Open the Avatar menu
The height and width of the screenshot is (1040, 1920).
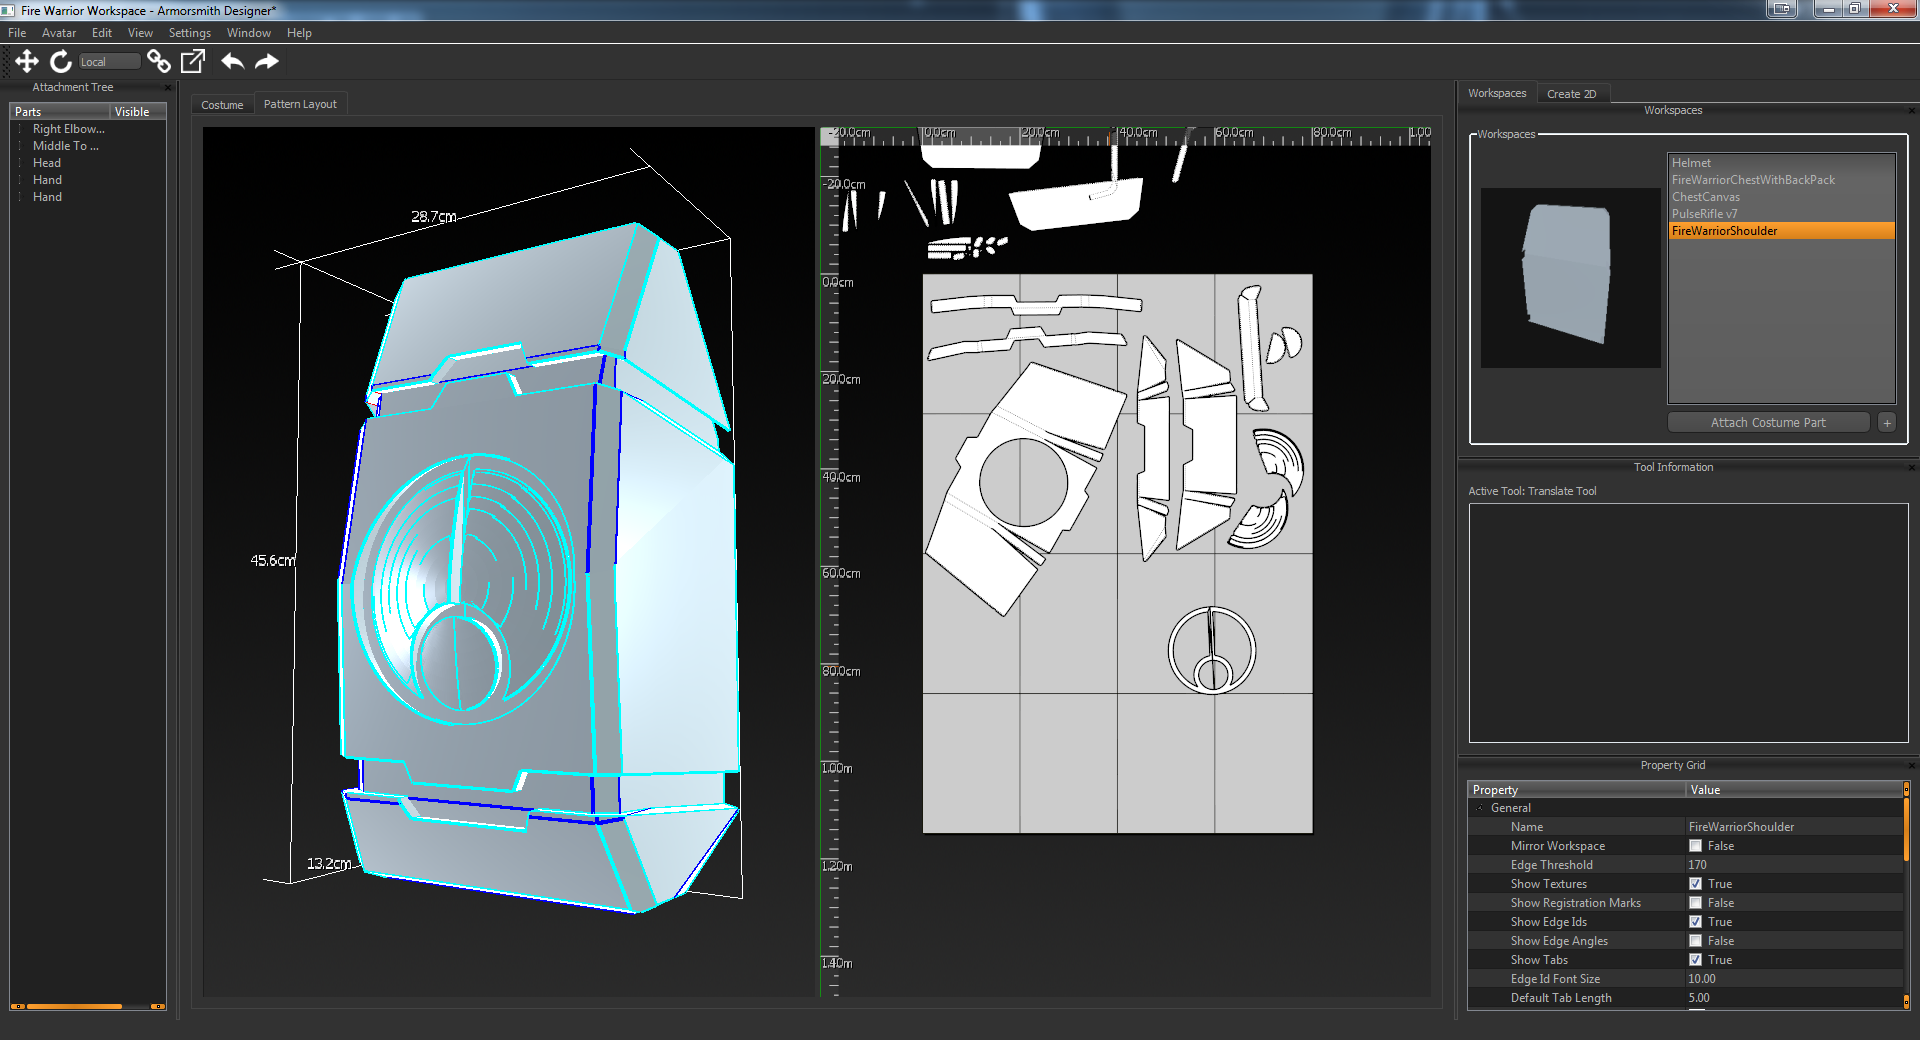tap(58, 33)
